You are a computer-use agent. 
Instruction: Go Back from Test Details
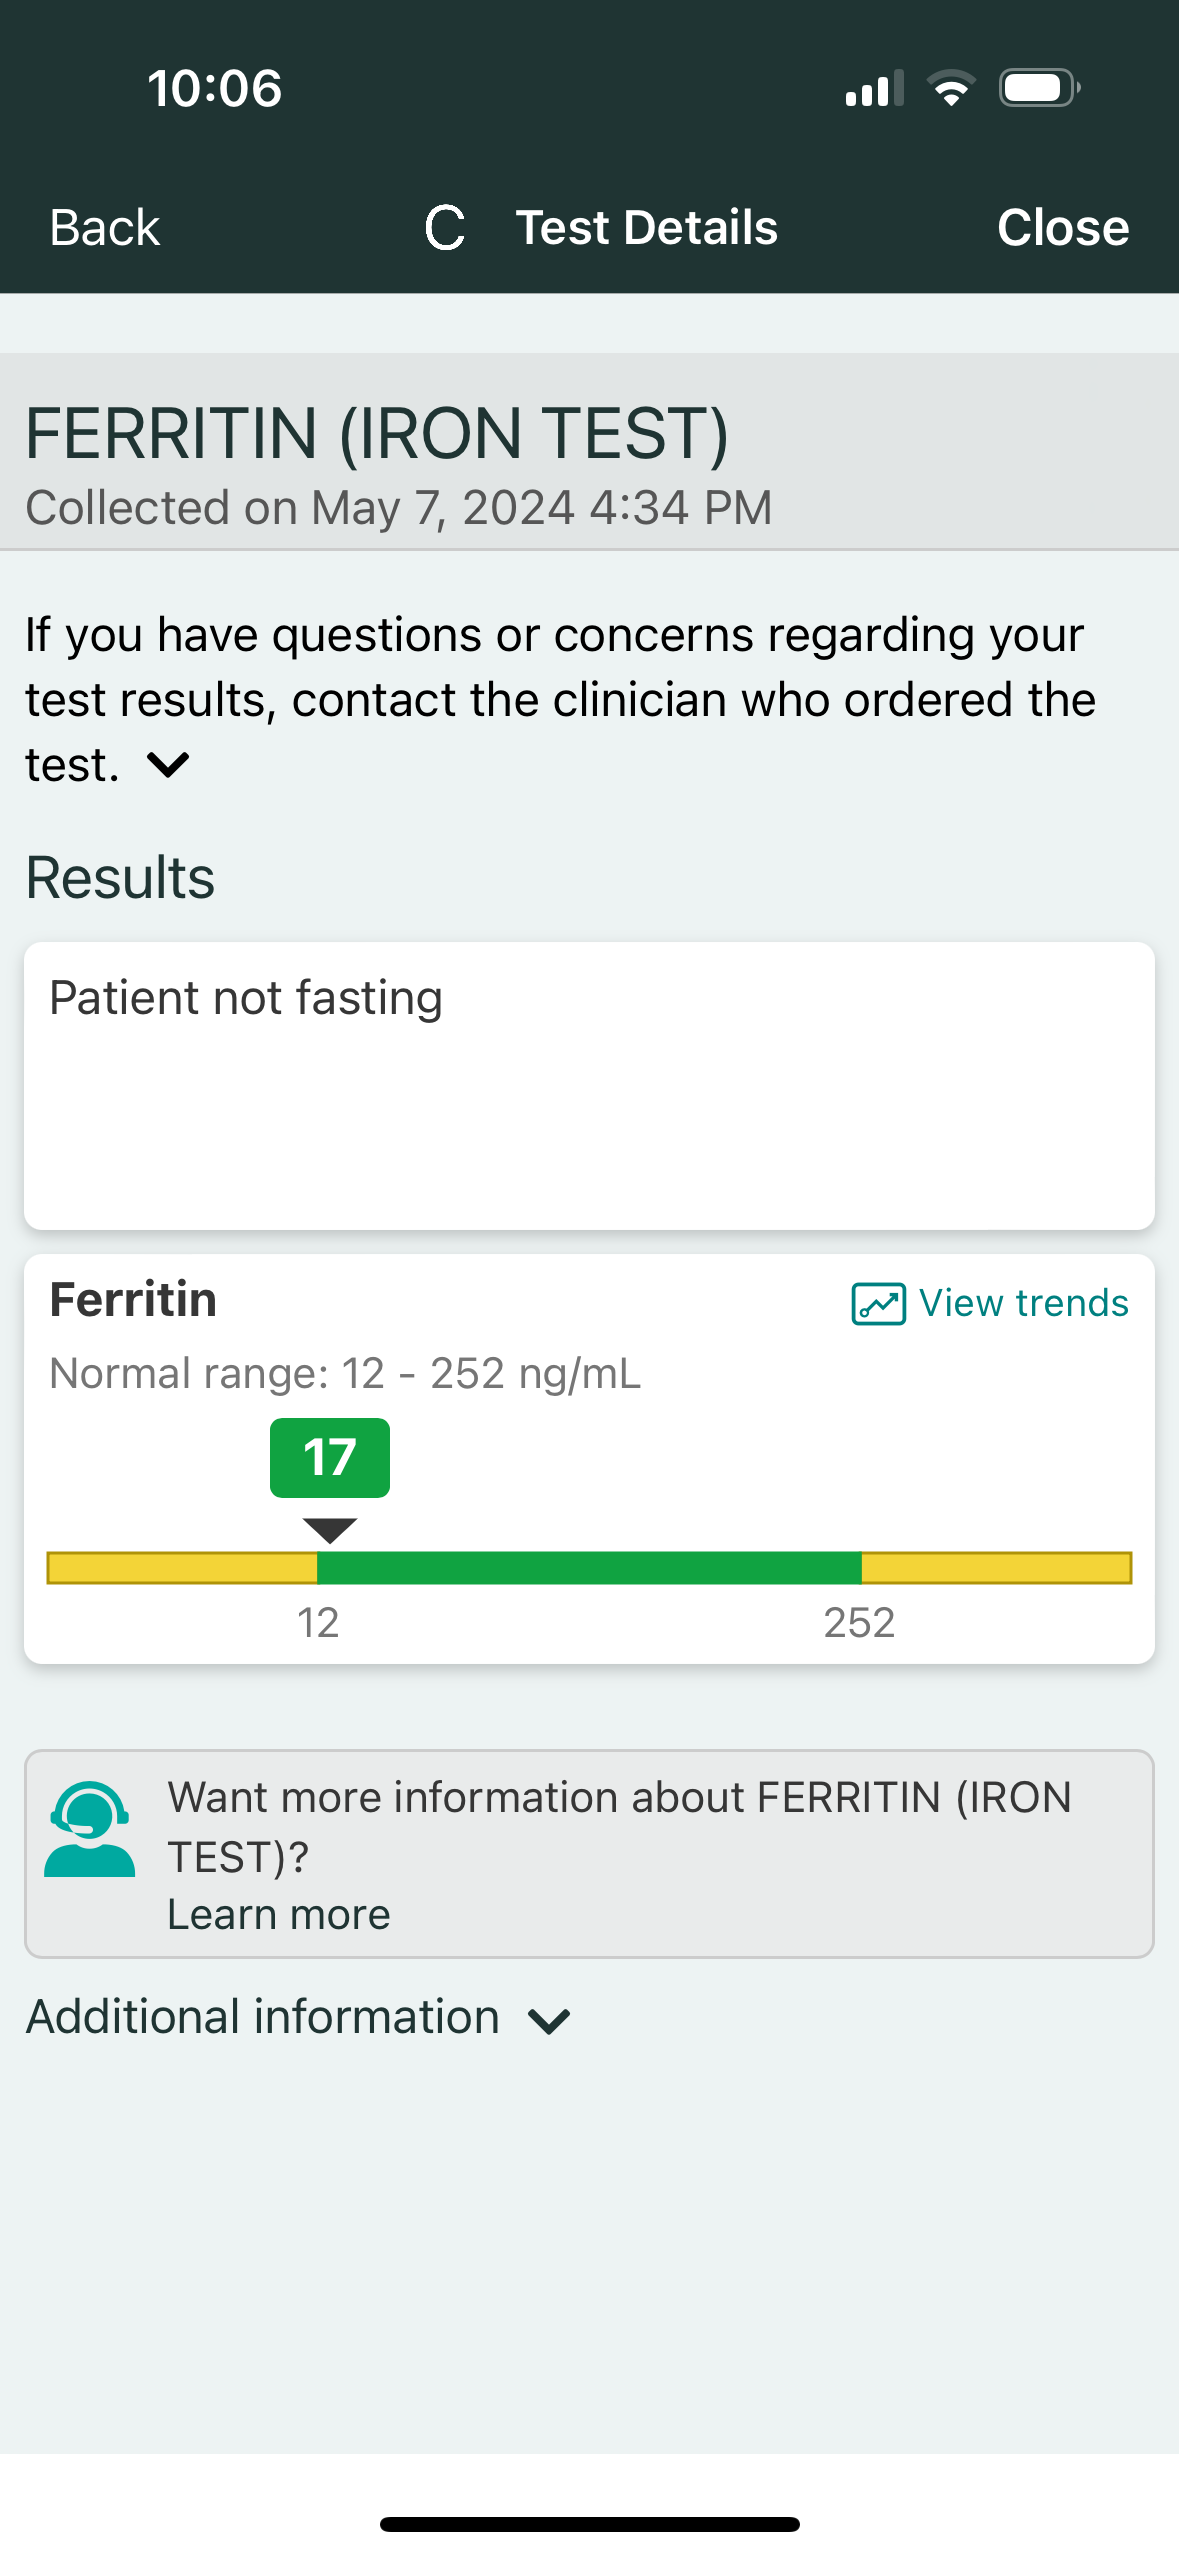(x=105, y=228)
